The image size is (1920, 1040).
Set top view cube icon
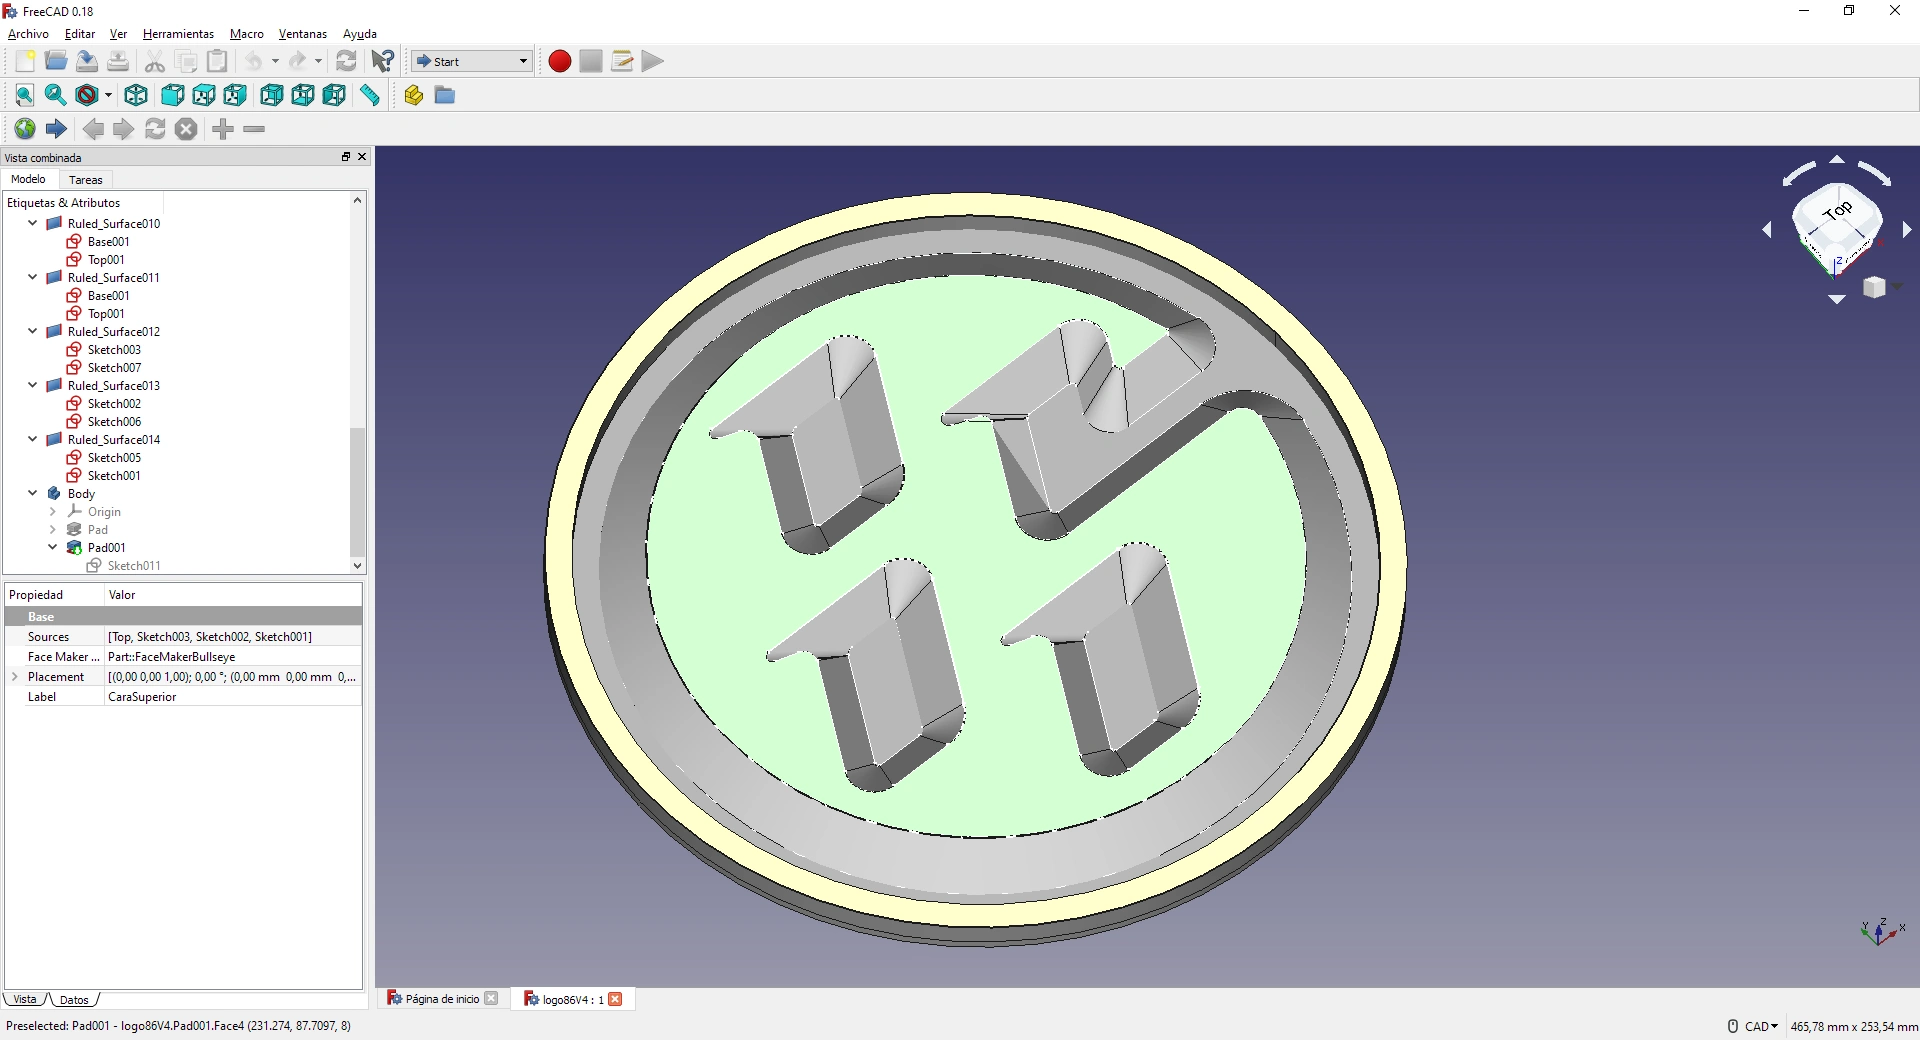[204, 95]
